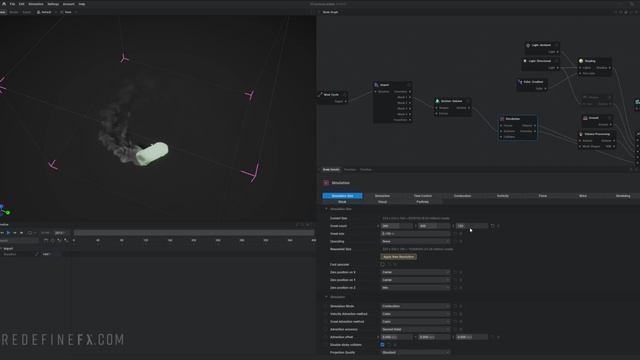The width and height of the screenshot is (640, 360).
Task: Click the timeline loop icon
Action: [x=29, y=233]
